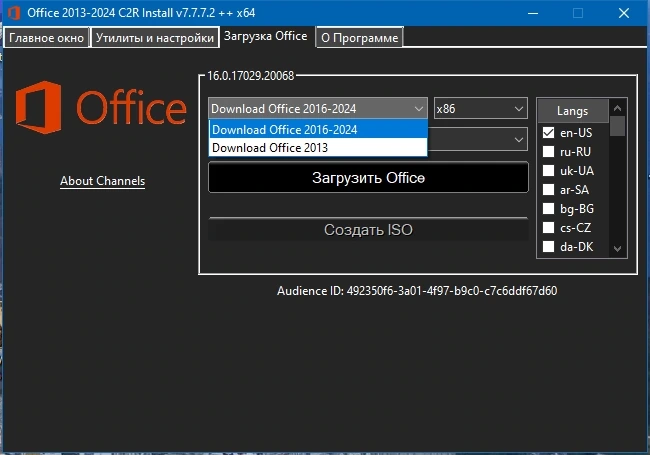Click the large orange Office logo
Screen dimensions: 650x455
101,108
